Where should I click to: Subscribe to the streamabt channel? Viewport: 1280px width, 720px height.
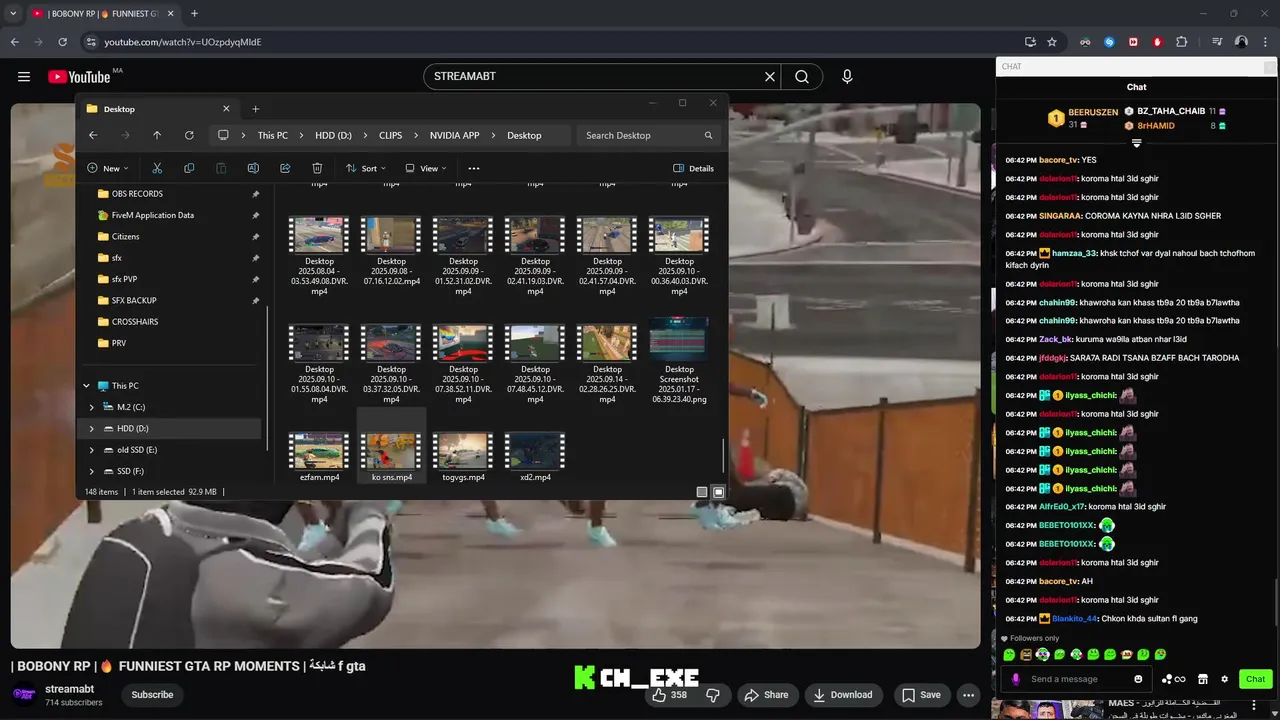[x=152, y=695]
